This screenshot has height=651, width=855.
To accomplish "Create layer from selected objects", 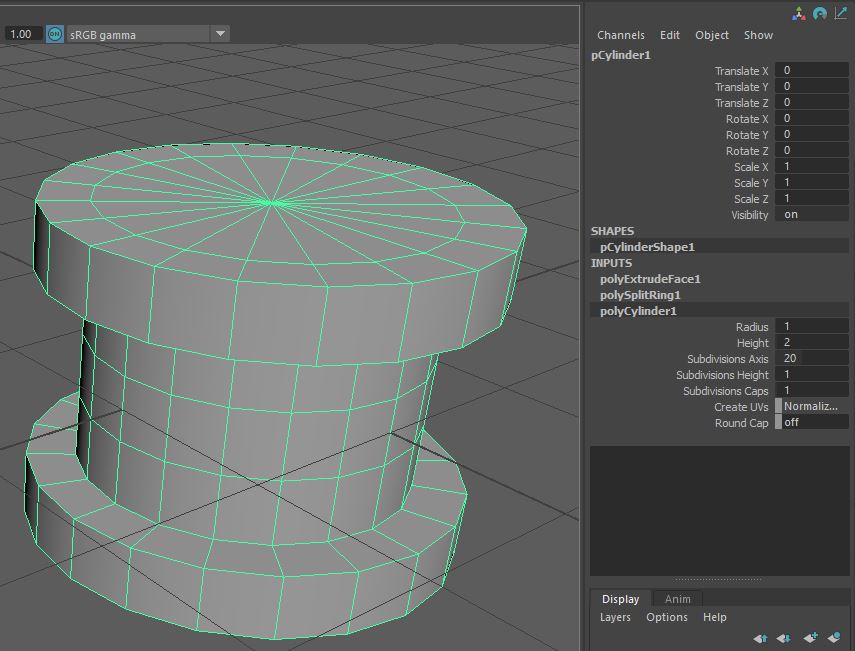I will click(834, 638).
